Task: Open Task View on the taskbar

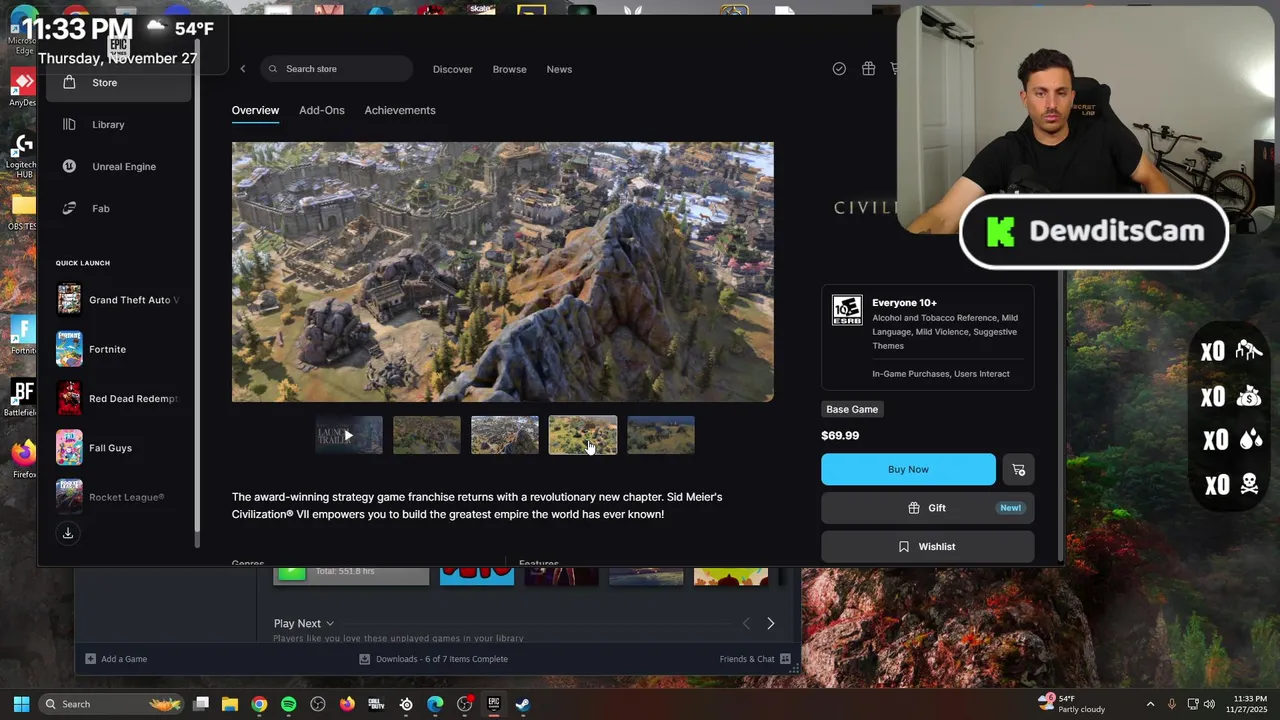Action: [x=201, y=704]
